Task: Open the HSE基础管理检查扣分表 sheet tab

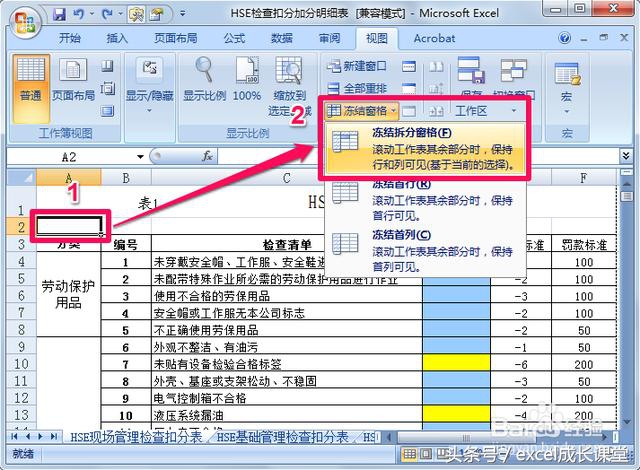Action: tap(284, 437)
